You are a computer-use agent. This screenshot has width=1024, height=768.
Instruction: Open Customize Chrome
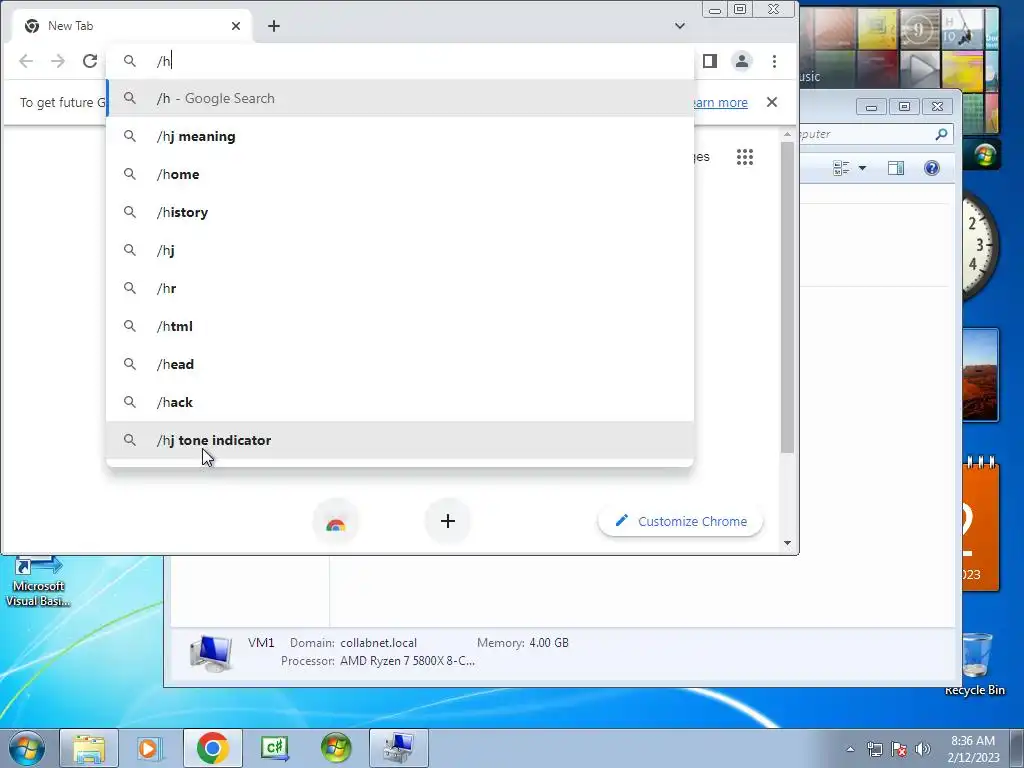click(x=680, y=521)
